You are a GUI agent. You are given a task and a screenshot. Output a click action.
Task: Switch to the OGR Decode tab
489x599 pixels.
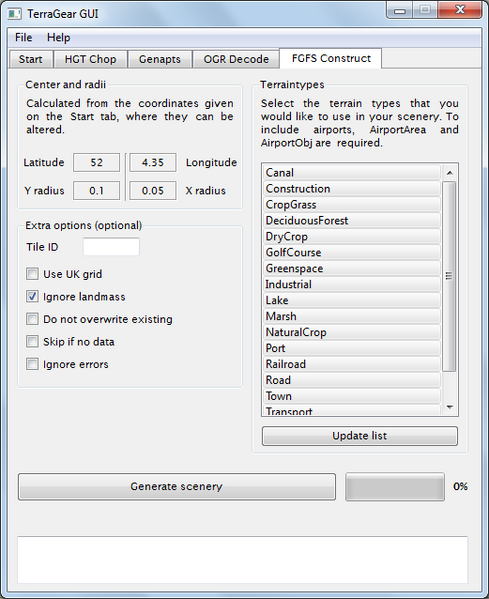pos(236,59)
